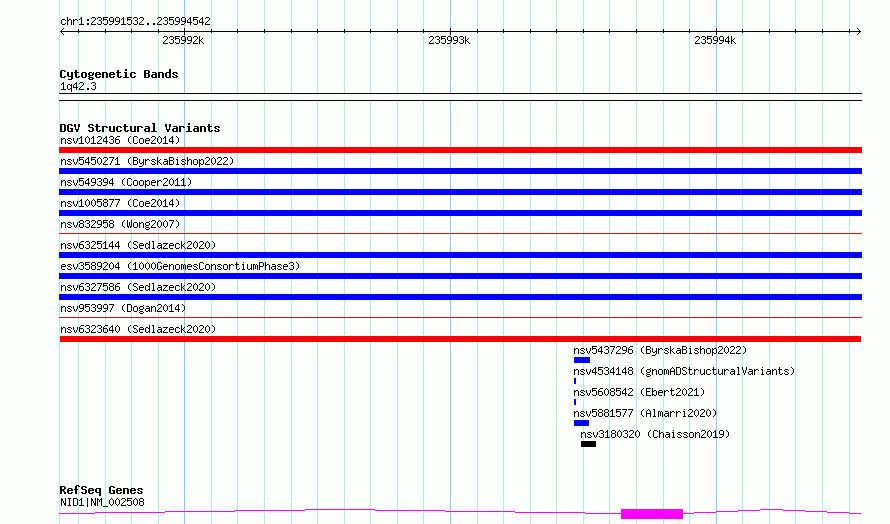Open the nsv3180320 (Chaisson2019) label

tap(655, 434)
